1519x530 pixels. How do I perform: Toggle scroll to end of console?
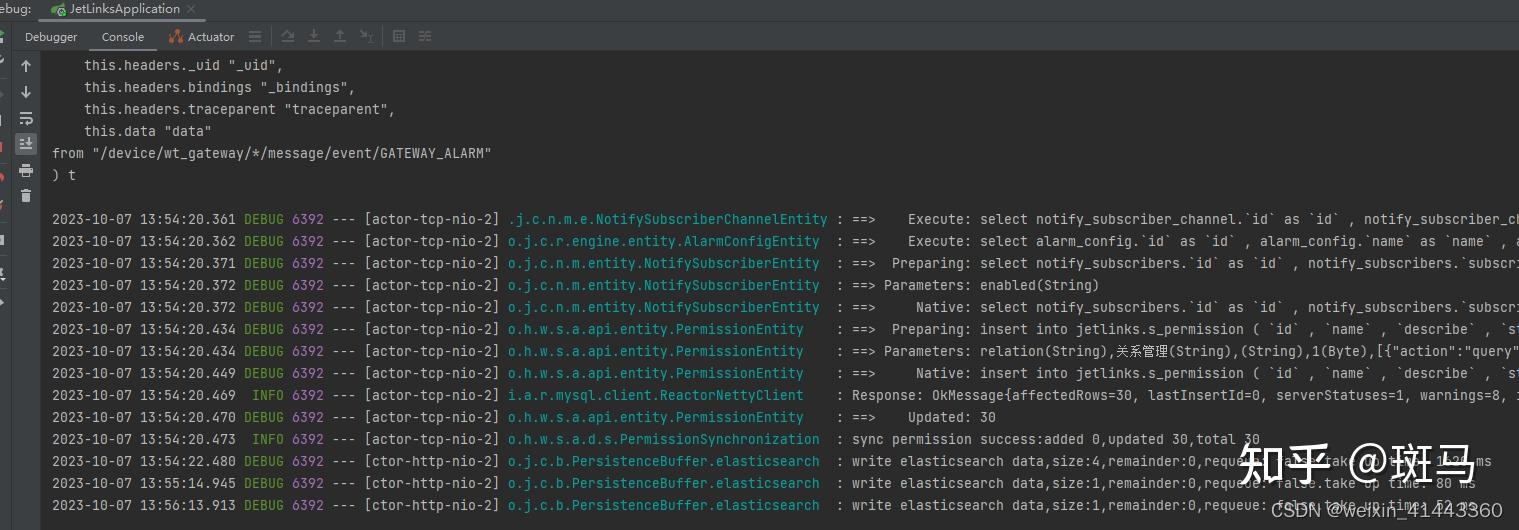[26, 144]
